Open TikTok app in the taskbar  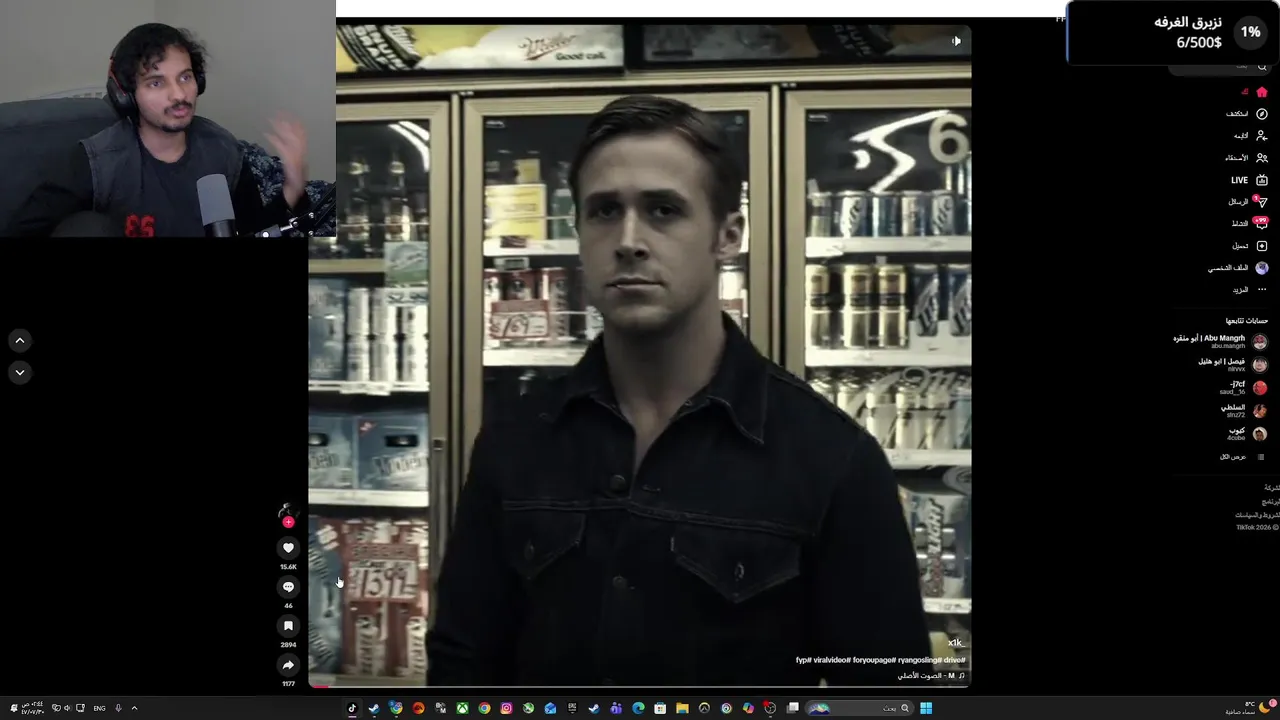coord(352,708)
